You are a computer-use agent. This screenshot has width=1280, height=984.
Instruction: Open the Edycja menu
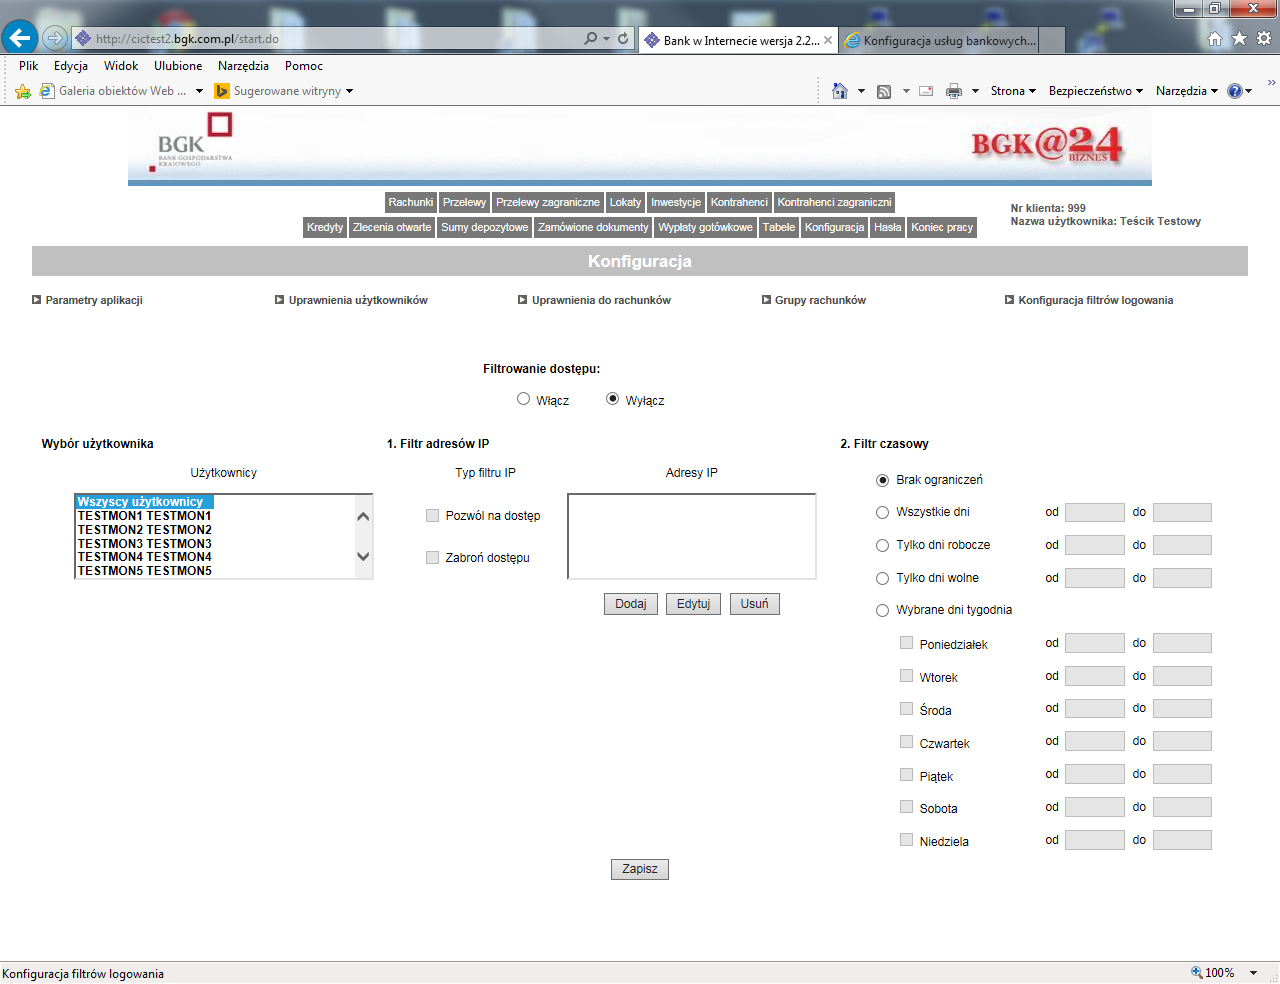pyautogui.click(x=71, y=66)
